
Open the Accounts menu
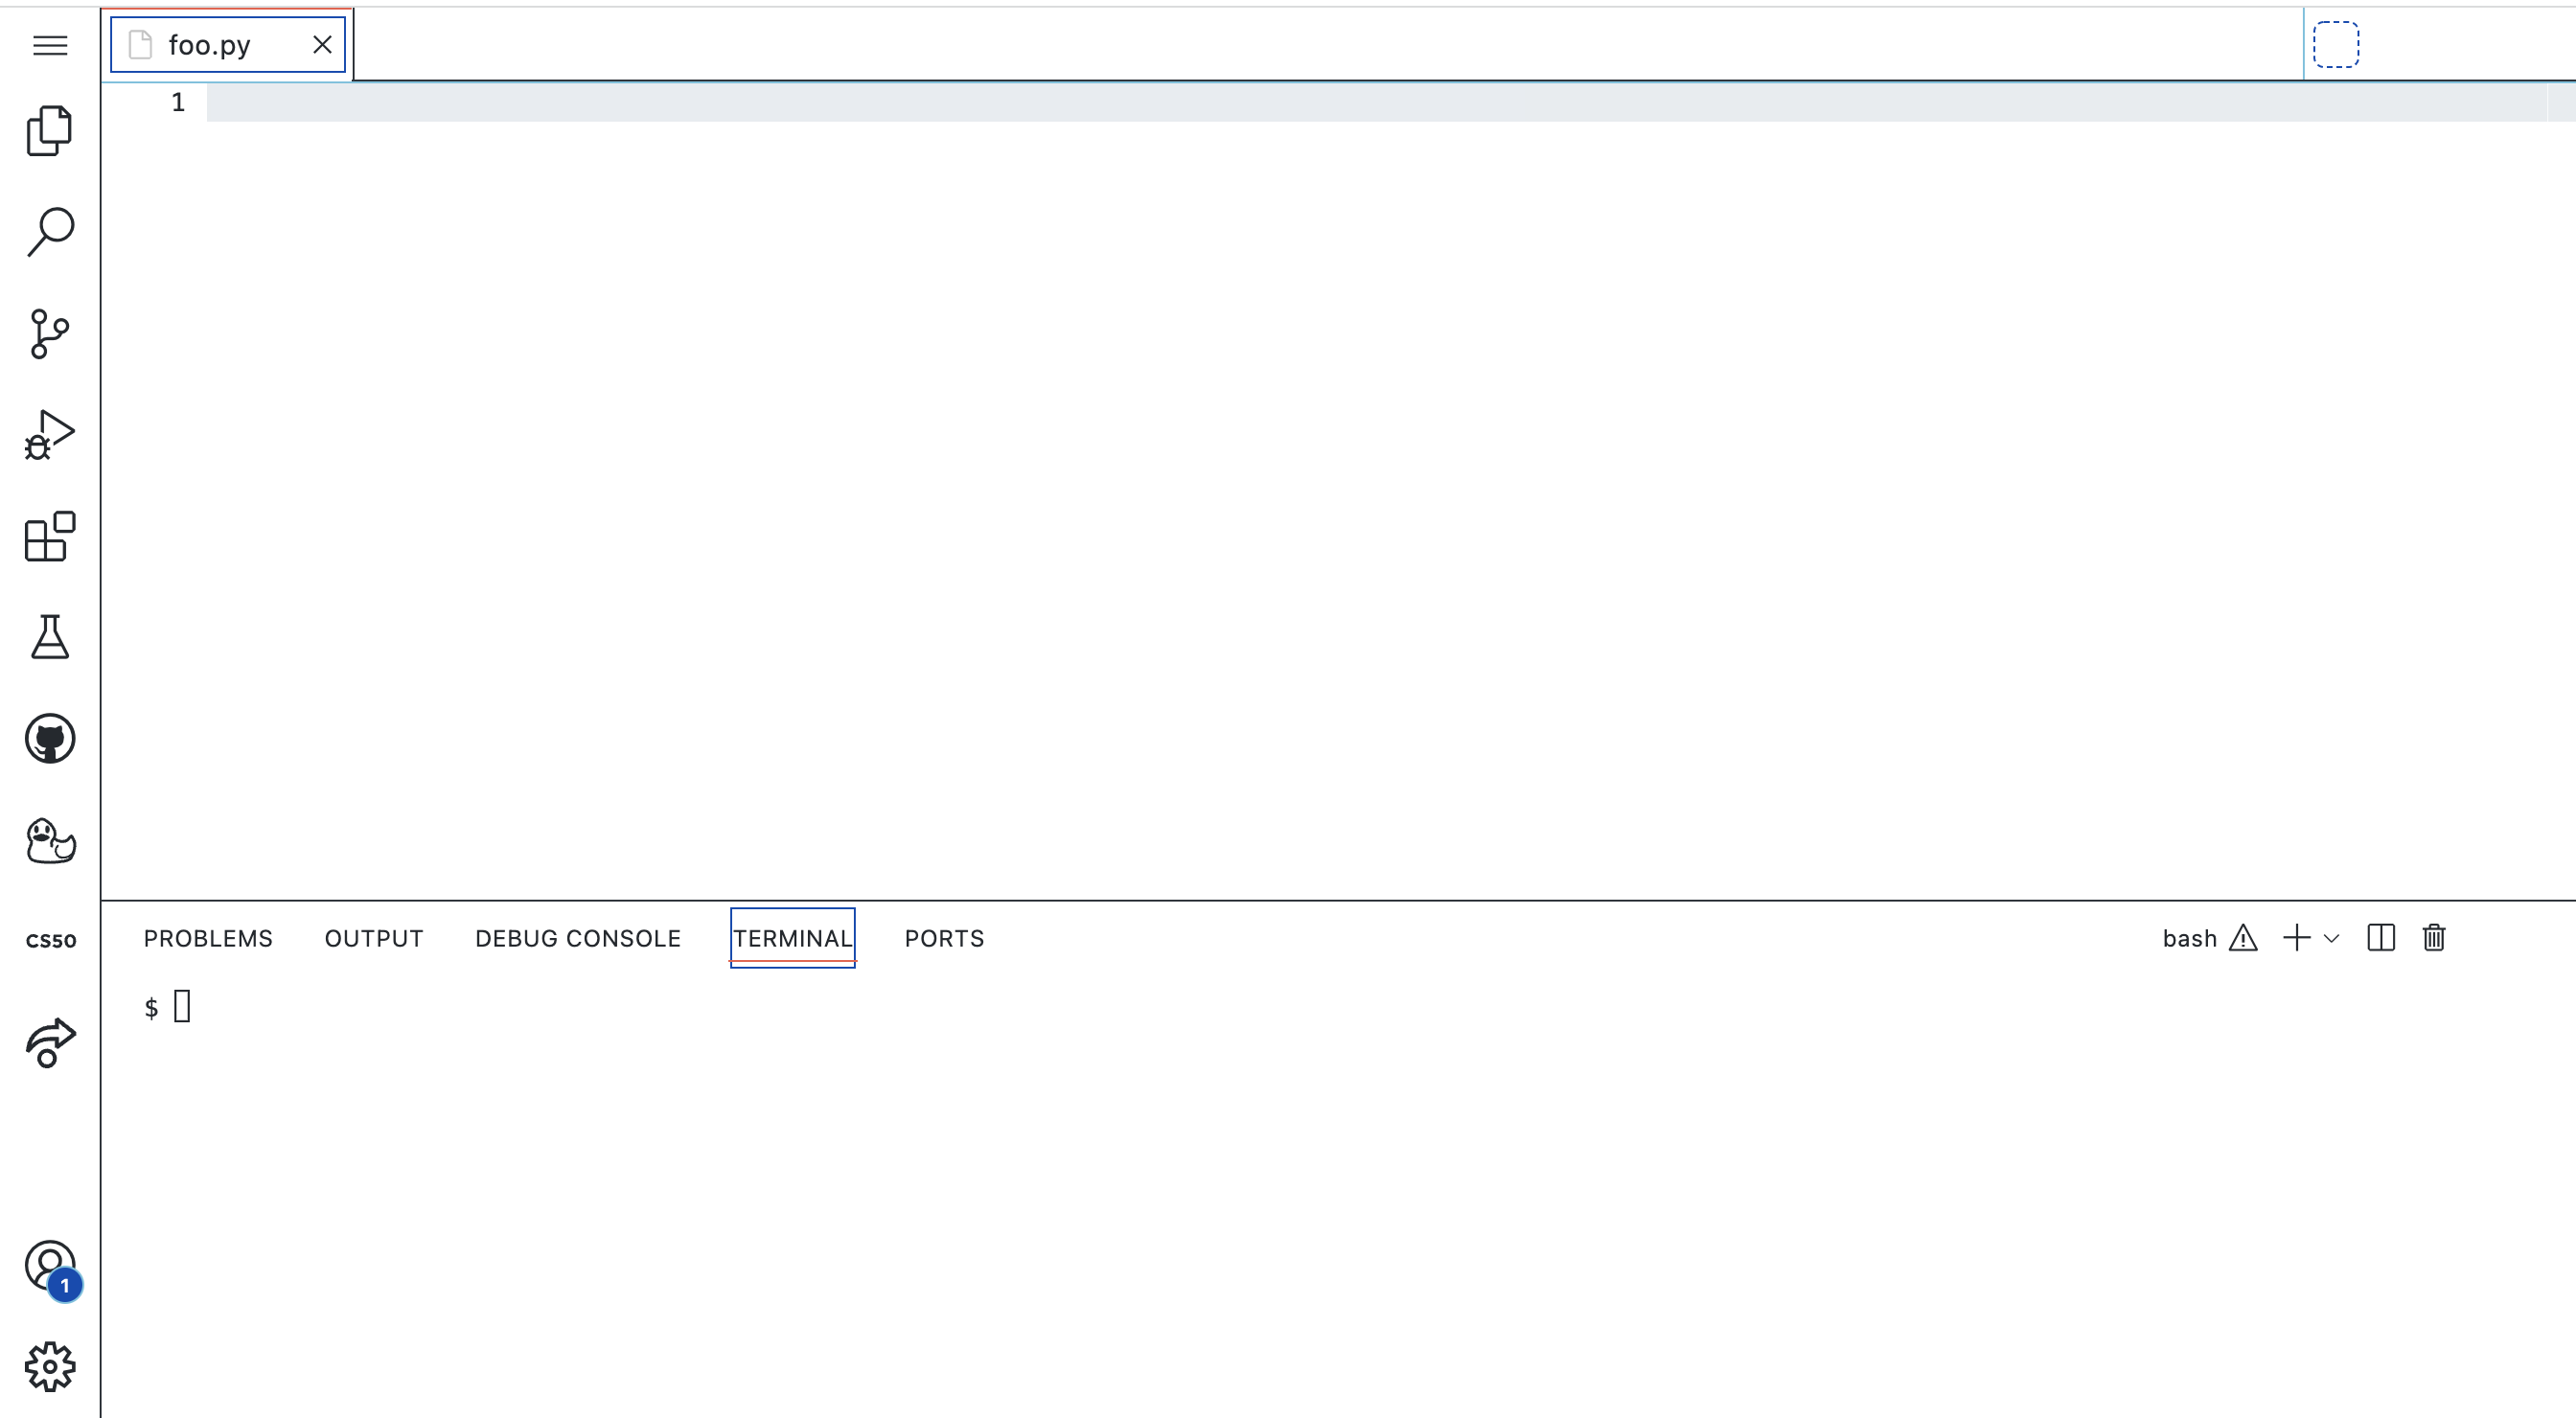[x=49, y=1265]
